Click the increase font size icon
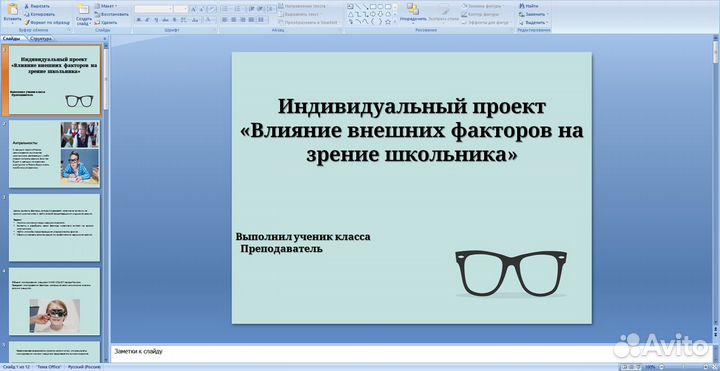The width and height of the screenshot is (720, 371). [193, 9]
